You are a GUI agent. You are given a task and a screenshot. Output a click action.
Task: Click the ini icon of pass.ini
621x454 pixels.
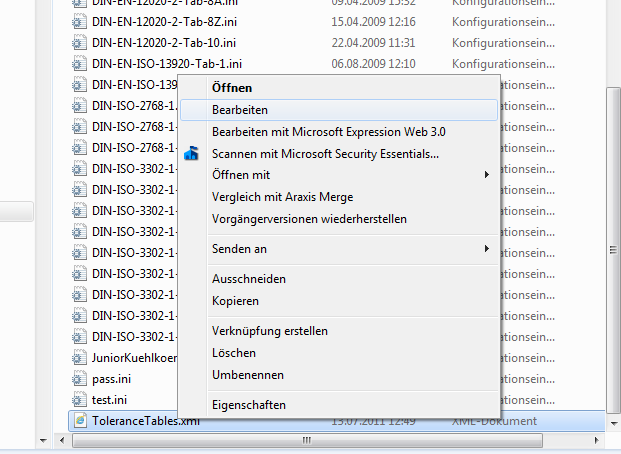pyautogui.click(x=79, y=379)
